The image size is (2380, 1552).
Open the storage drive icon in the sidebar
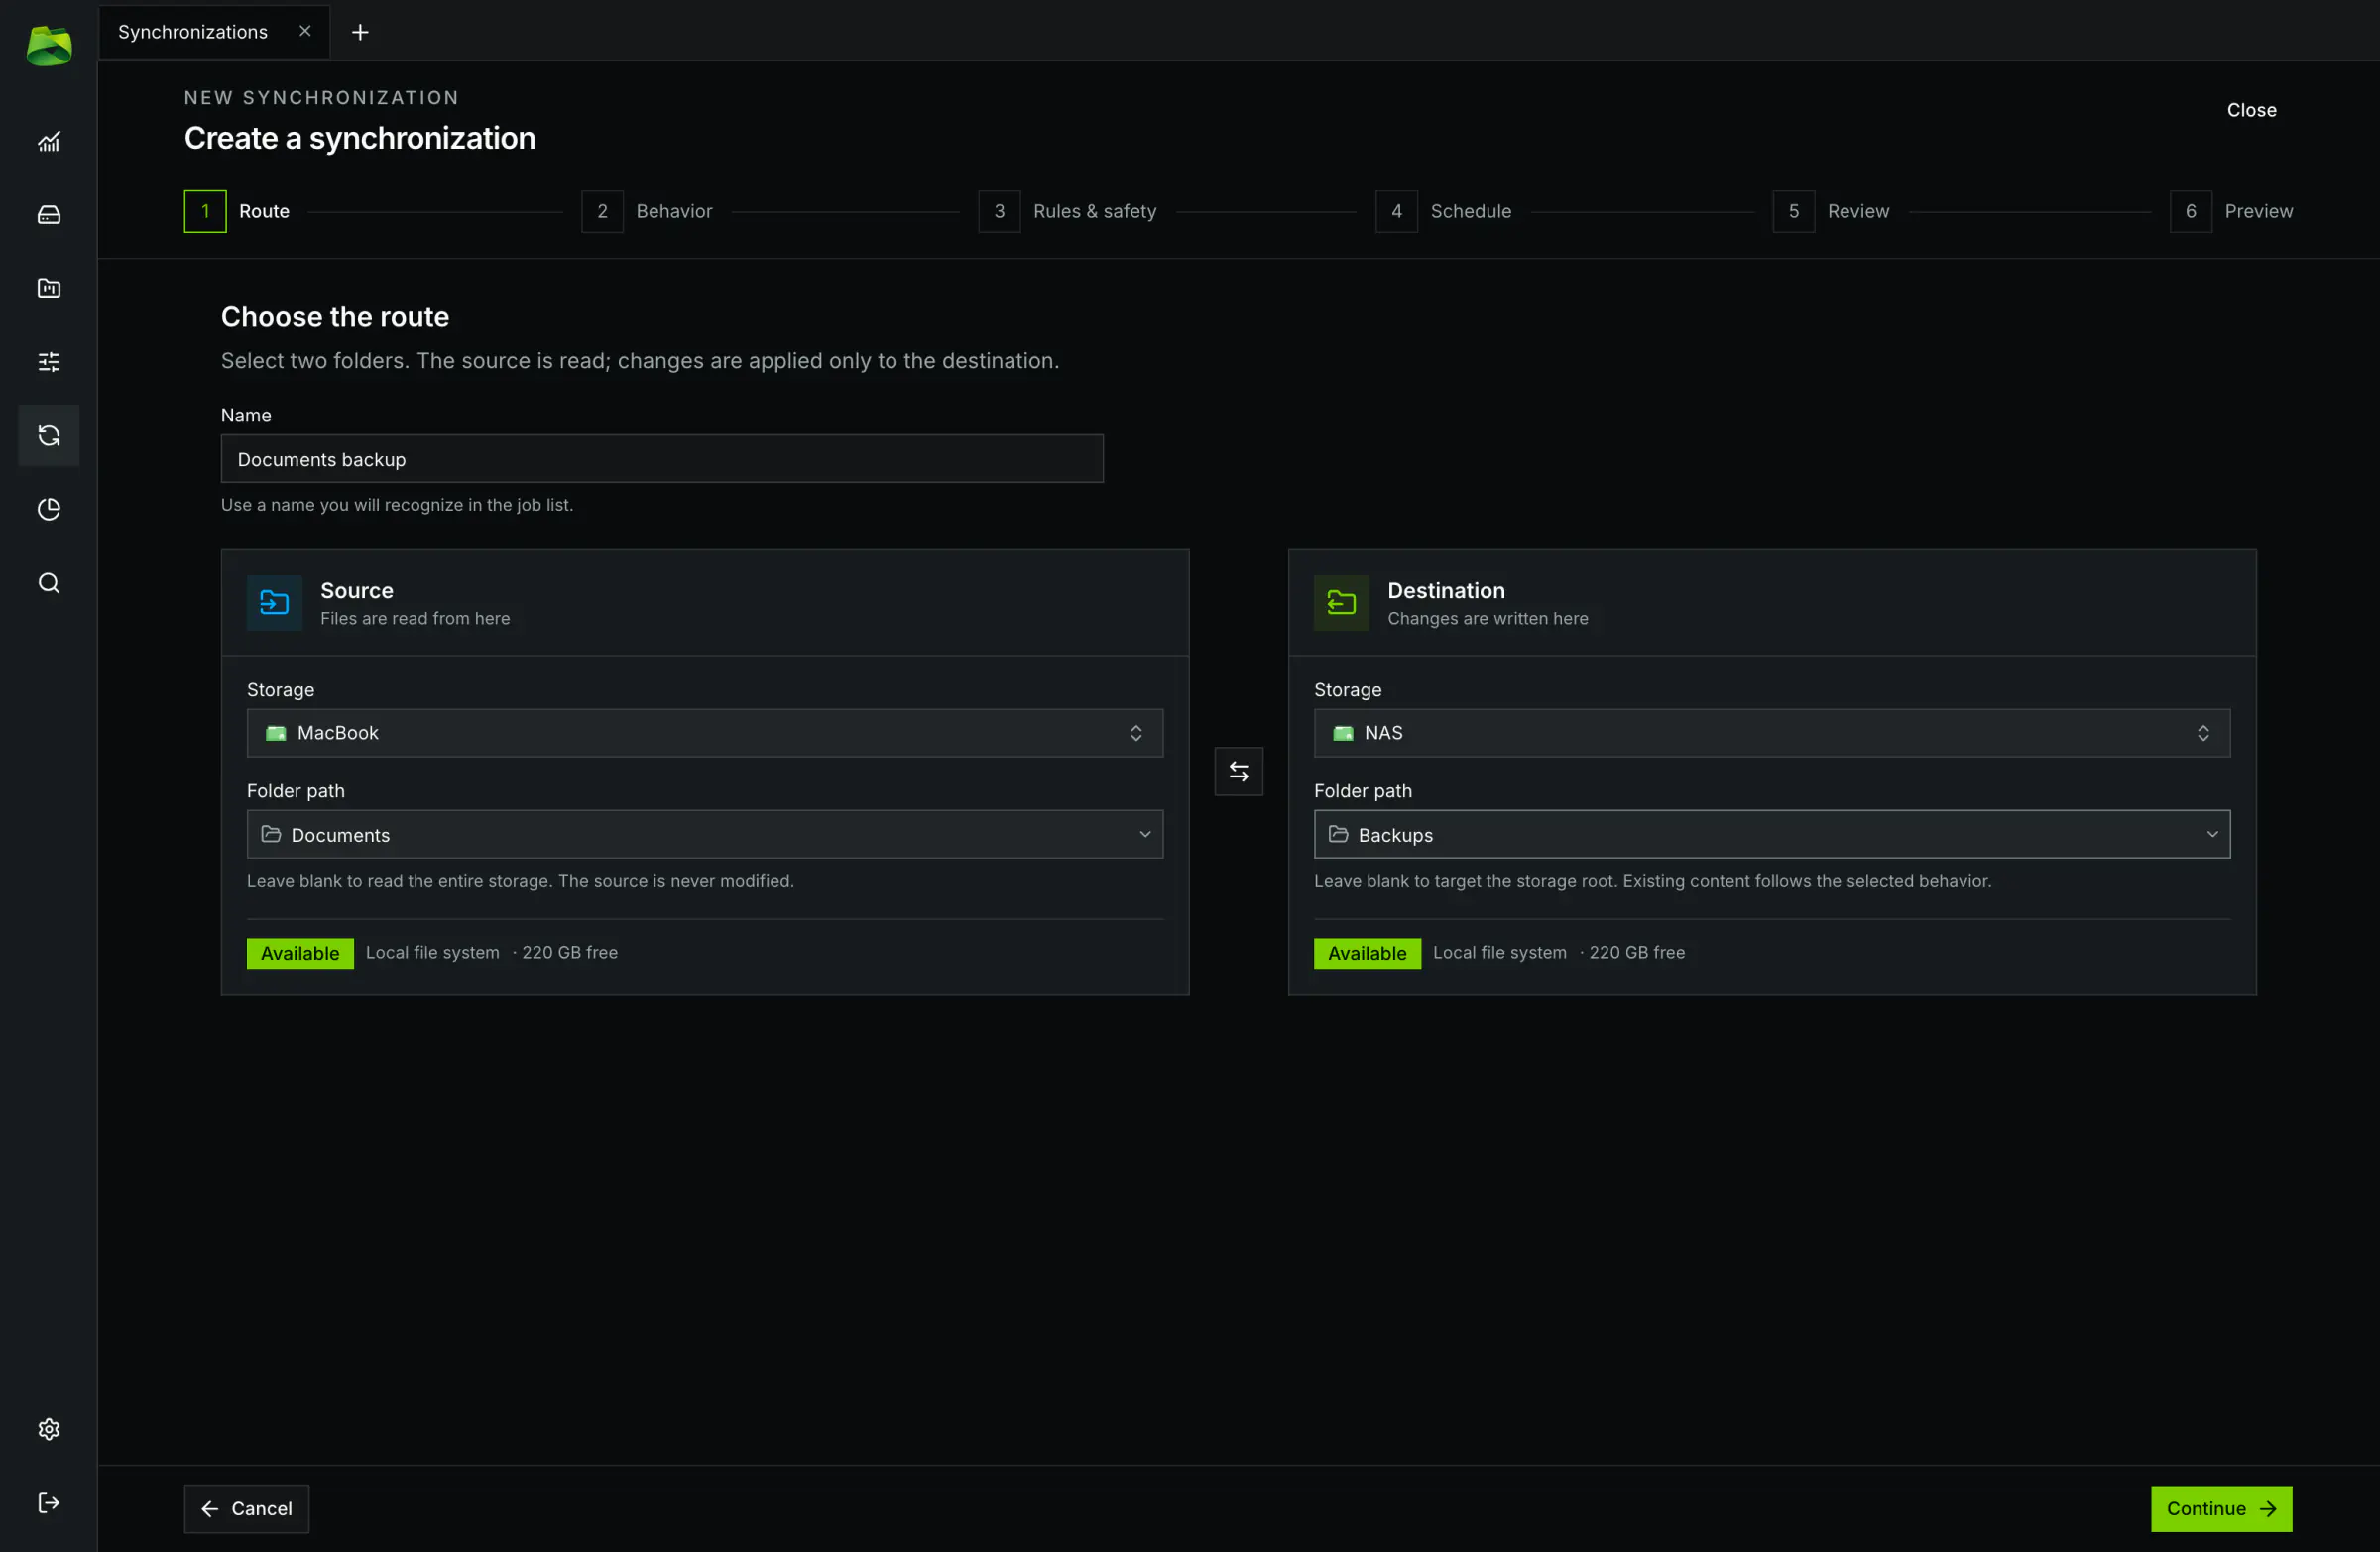[x=49, y=215]
